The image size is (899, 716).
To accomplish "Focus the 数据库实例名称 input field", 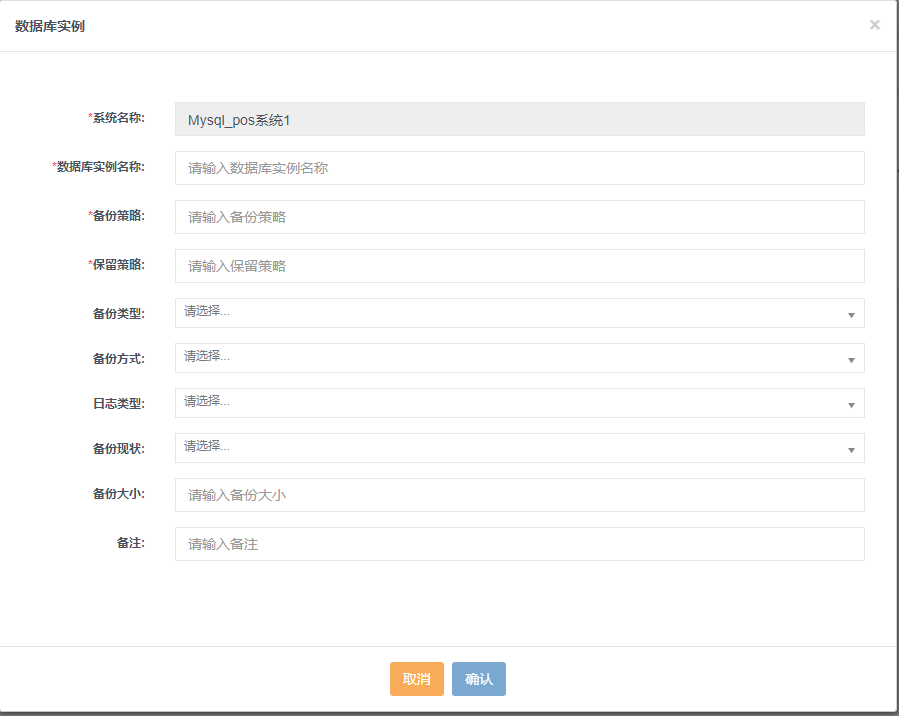I will coord(519,168).
